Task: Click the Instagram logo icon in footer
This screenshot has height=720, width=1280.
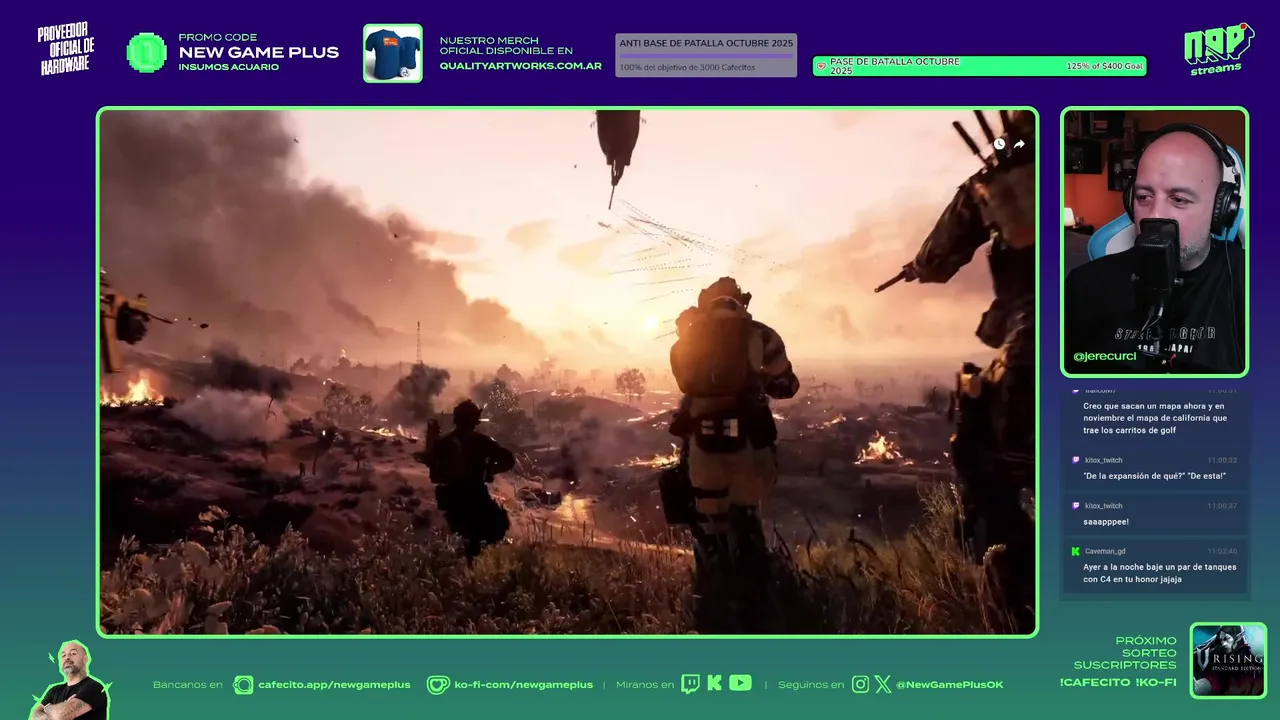Action: 861,684
